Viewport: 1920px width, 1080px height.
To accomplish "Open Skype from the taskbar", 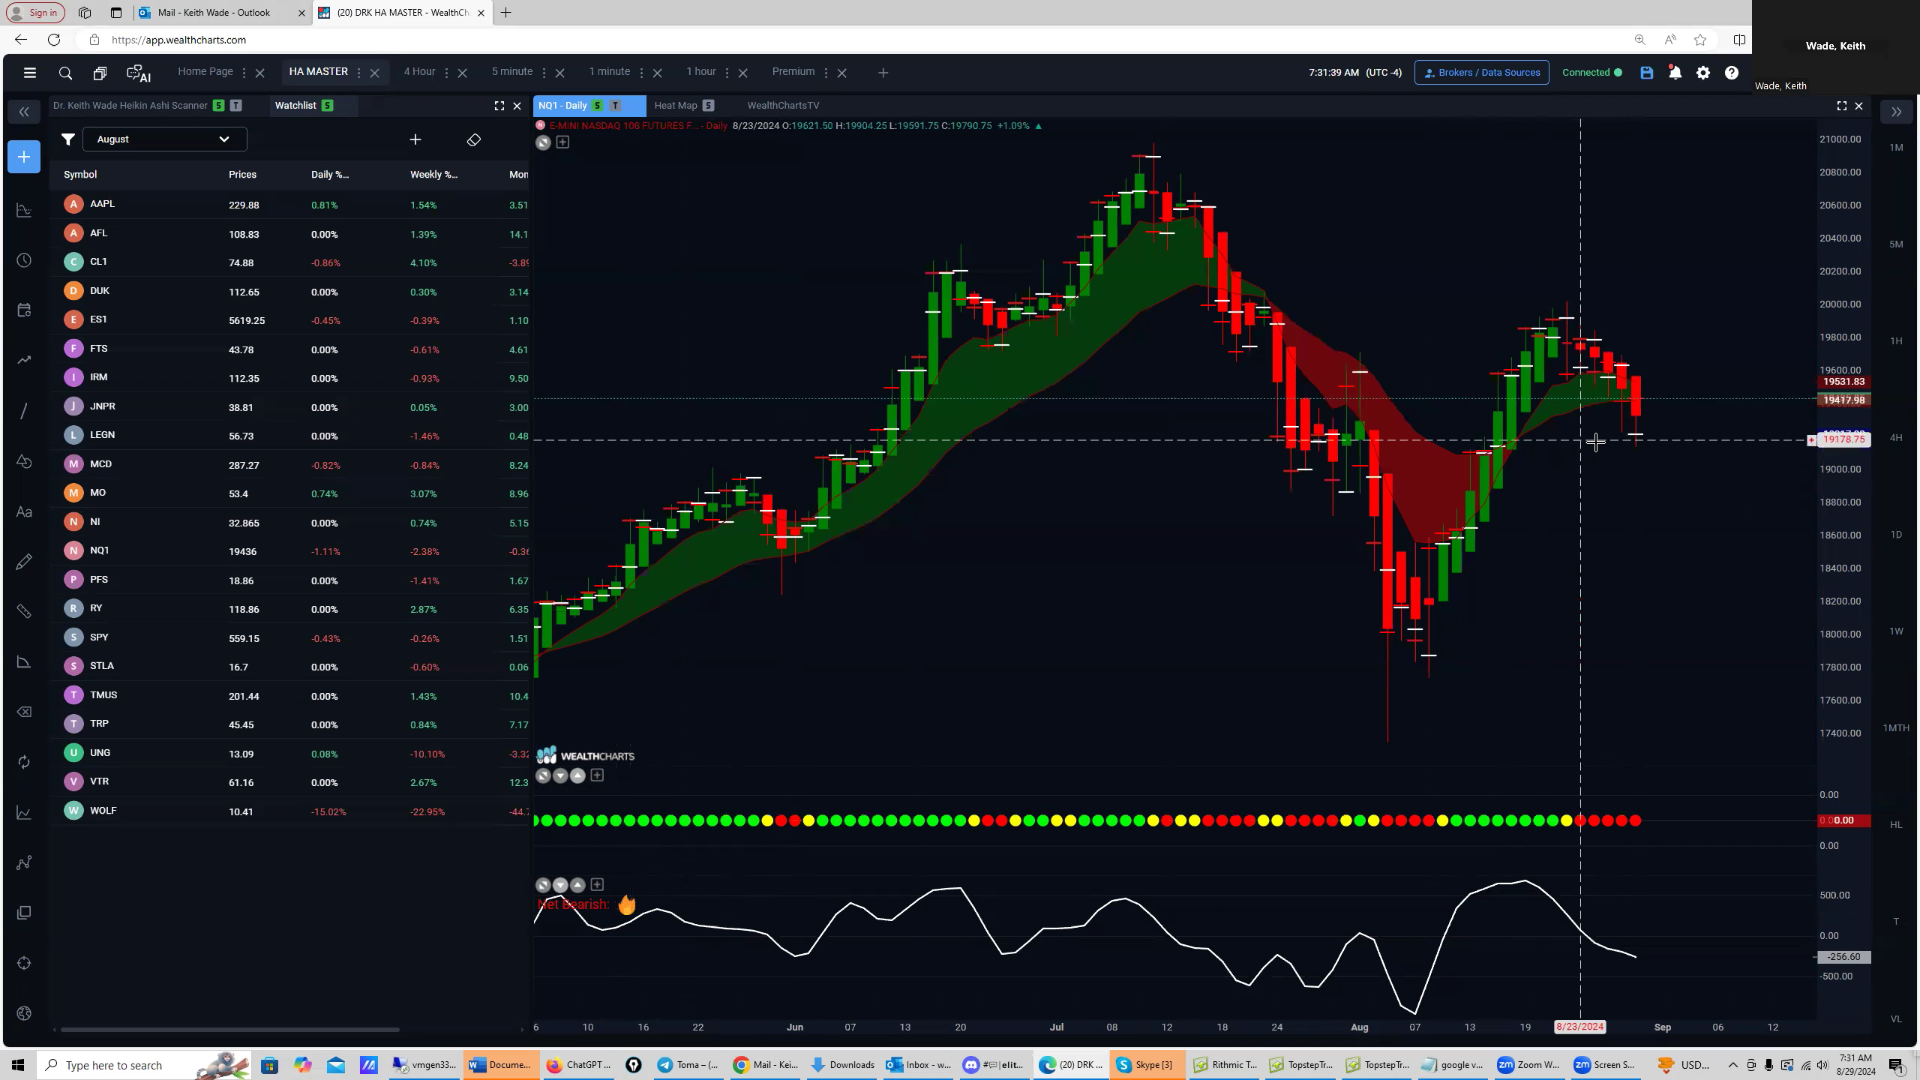I will pyautogui.click(x=1148, y=1065).
